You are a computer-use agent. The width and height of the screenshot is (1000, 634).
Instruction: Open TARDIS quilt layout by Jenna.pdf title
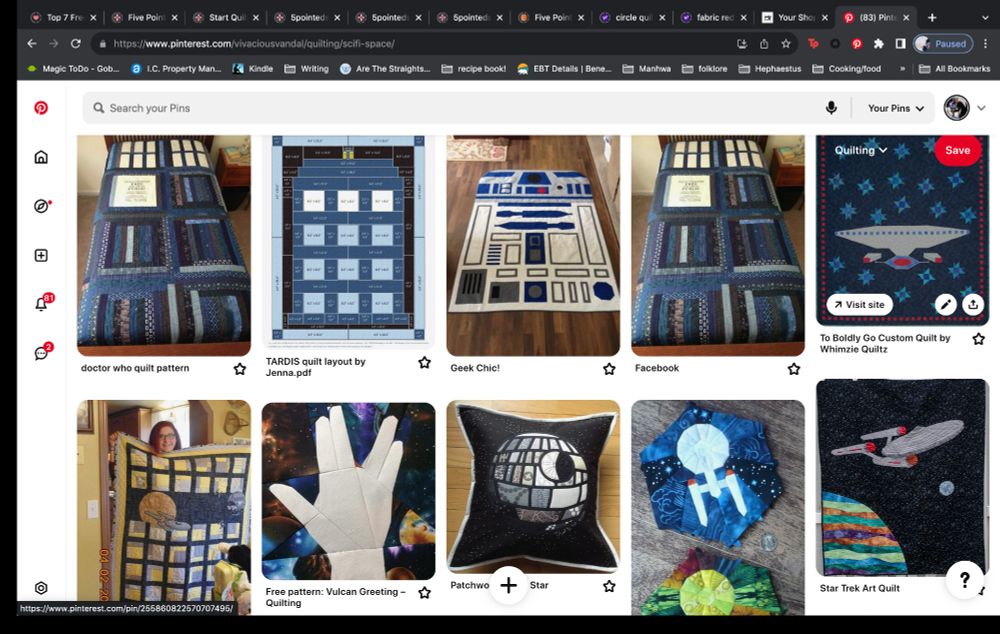tap(315, 367)
